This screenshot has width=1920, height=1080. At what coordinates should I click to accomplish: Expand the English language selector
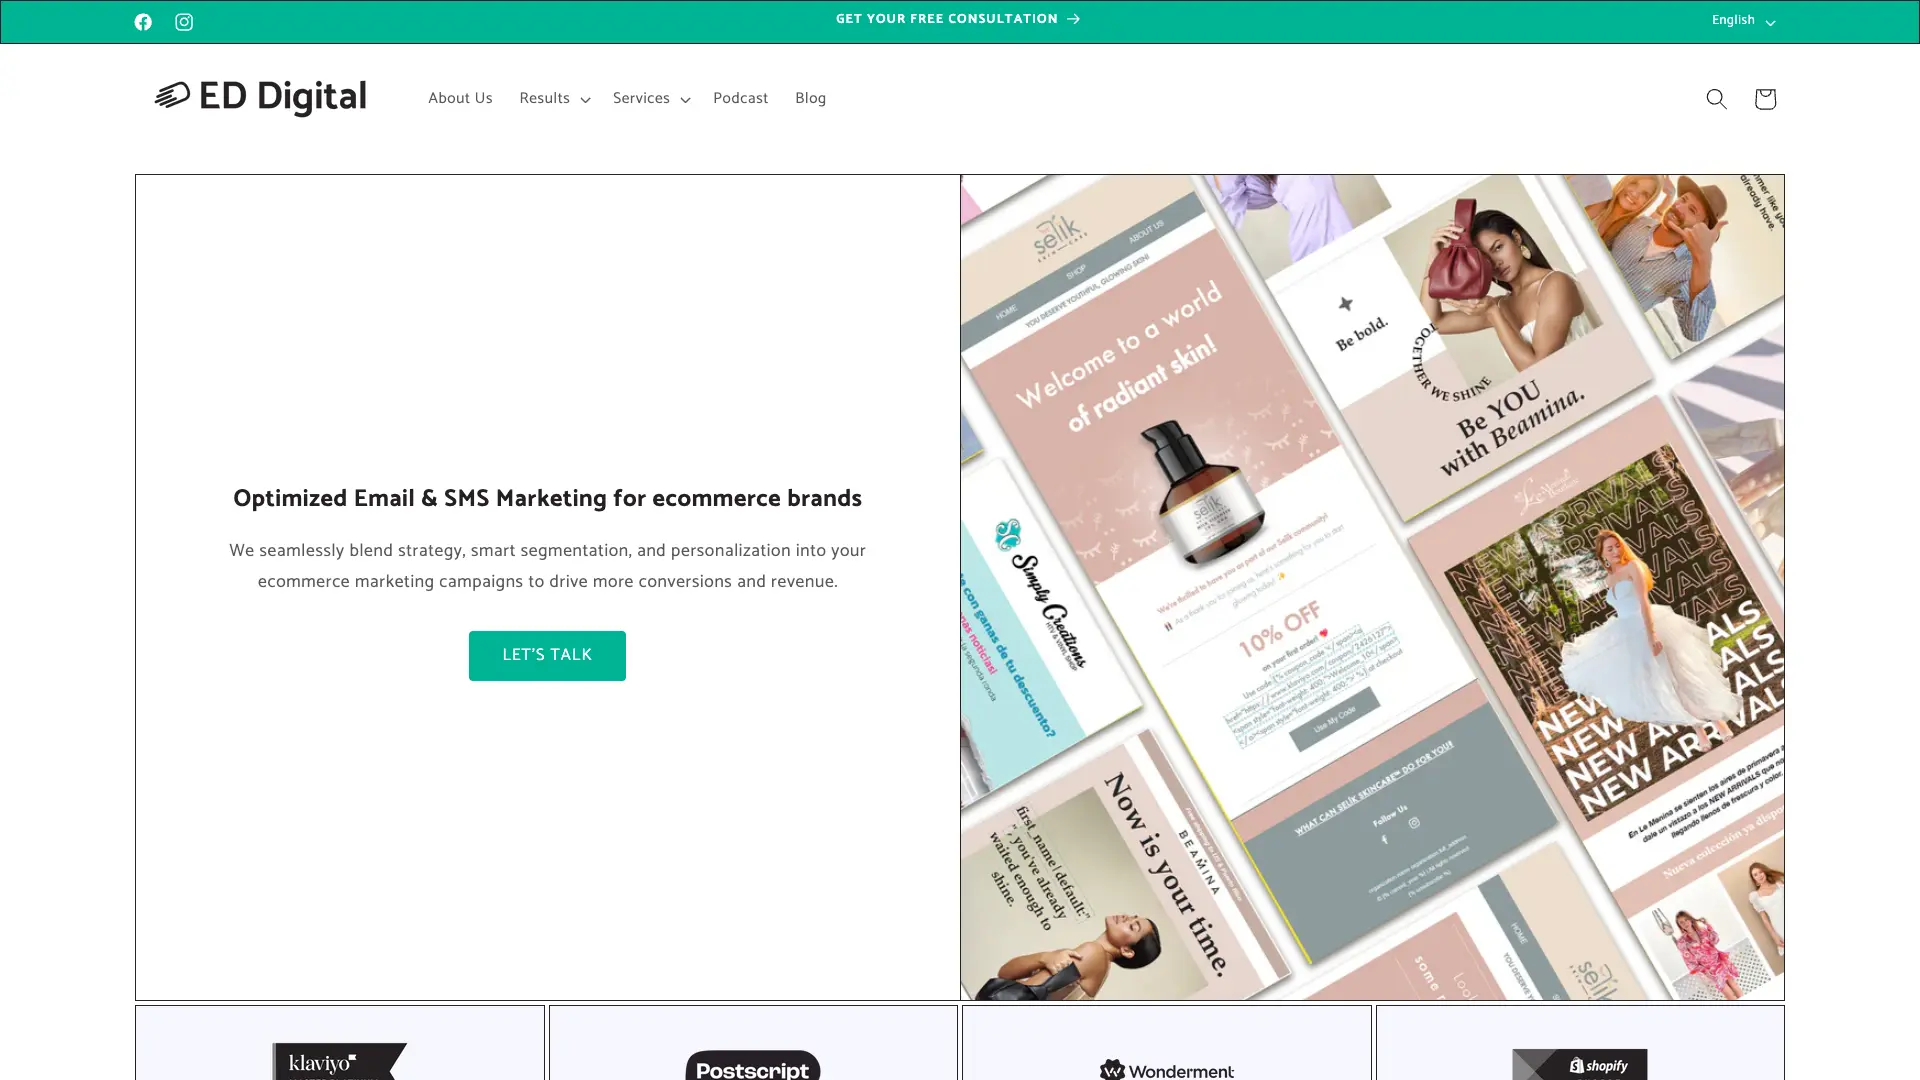click(x=1741, y=20)
